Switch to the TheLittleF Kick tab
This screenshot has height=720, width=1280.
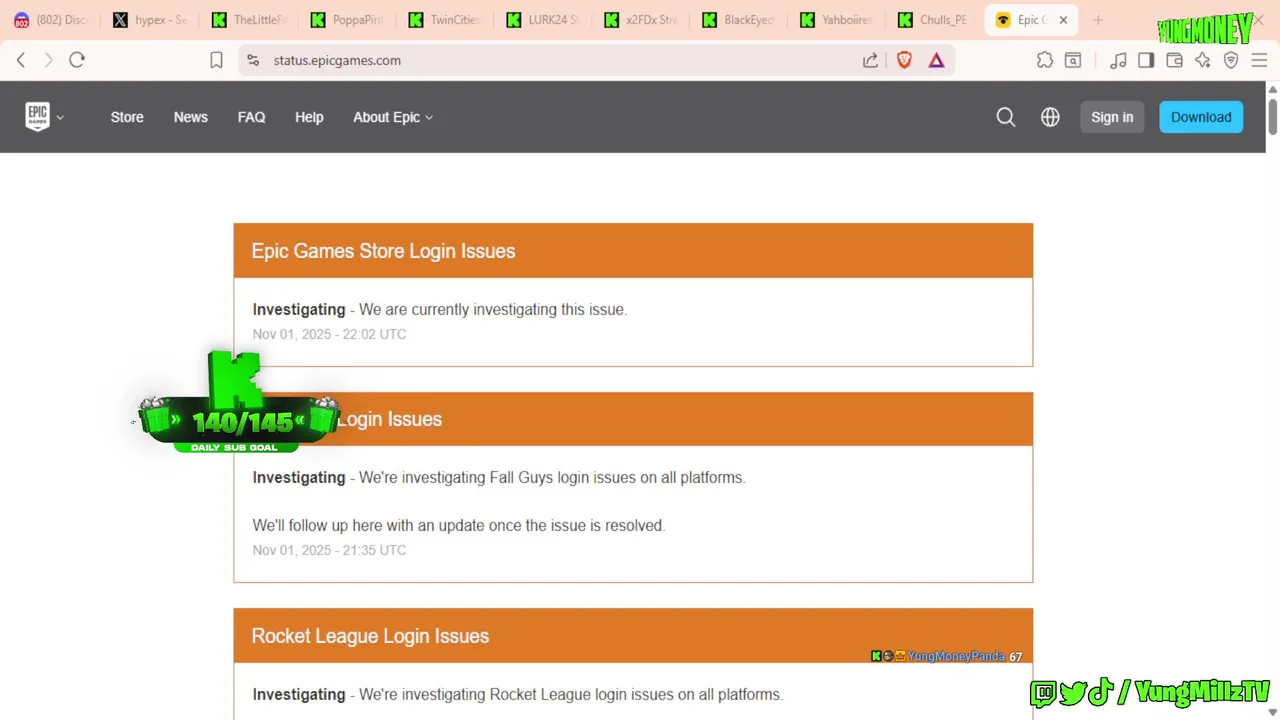click(x=248, y=20)
